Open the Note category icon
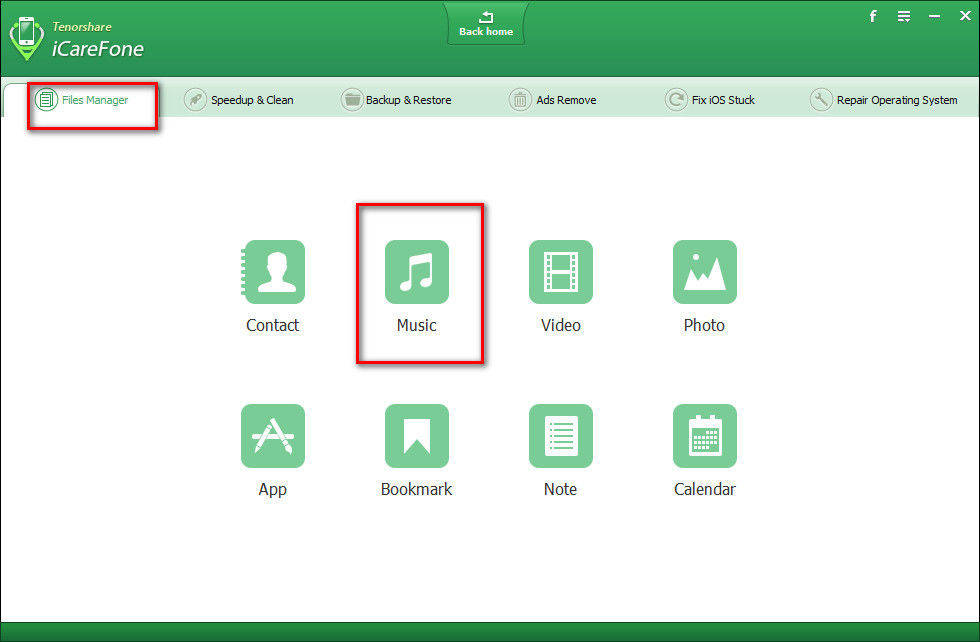Screen dimensions: 980x642 (x=561, y=436)
